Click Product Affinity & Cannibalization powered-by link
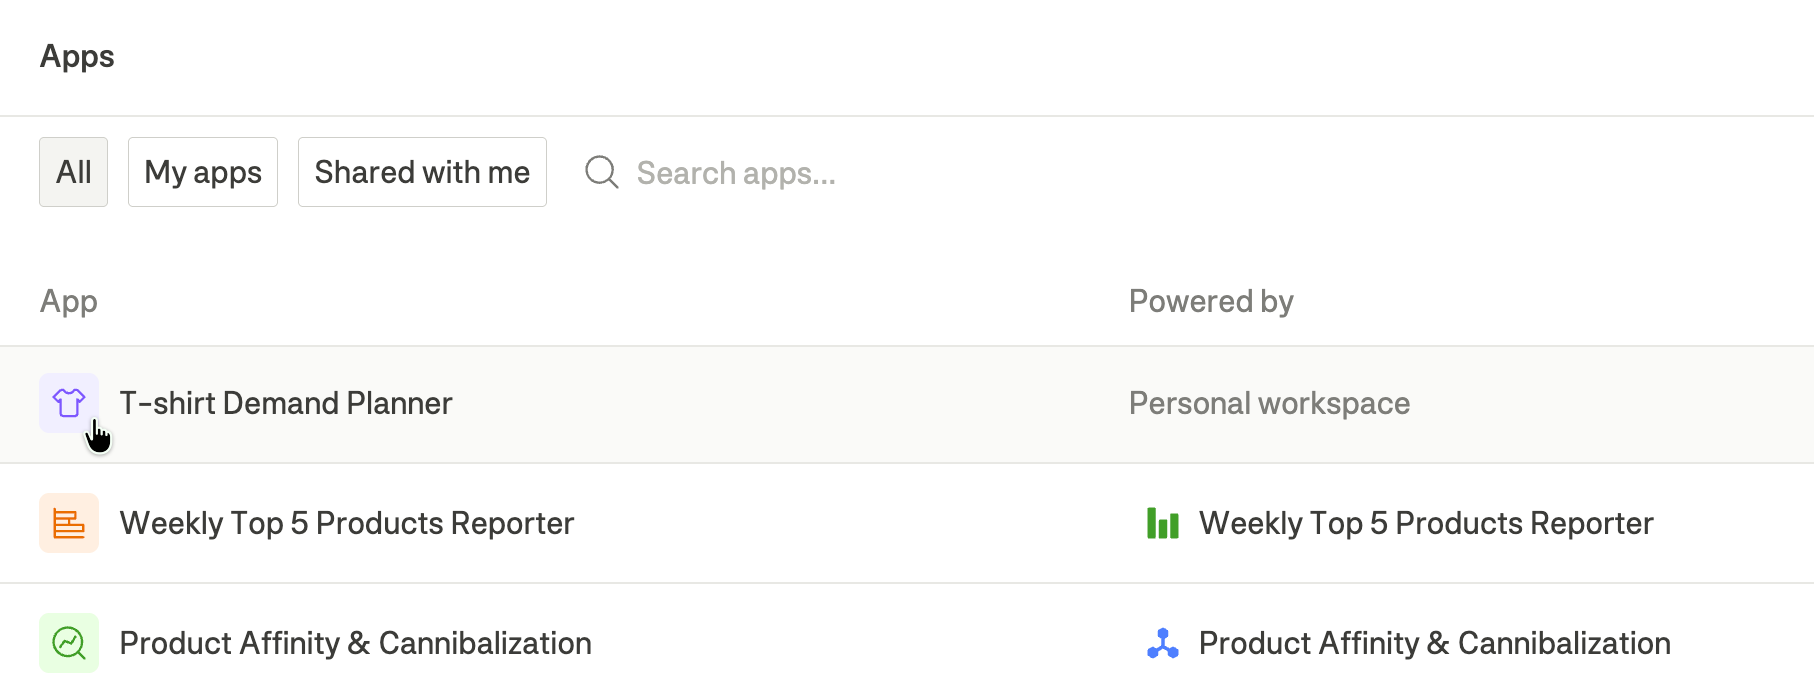The width and height of the screenshot is (1814, 693). pos(1435,643)
